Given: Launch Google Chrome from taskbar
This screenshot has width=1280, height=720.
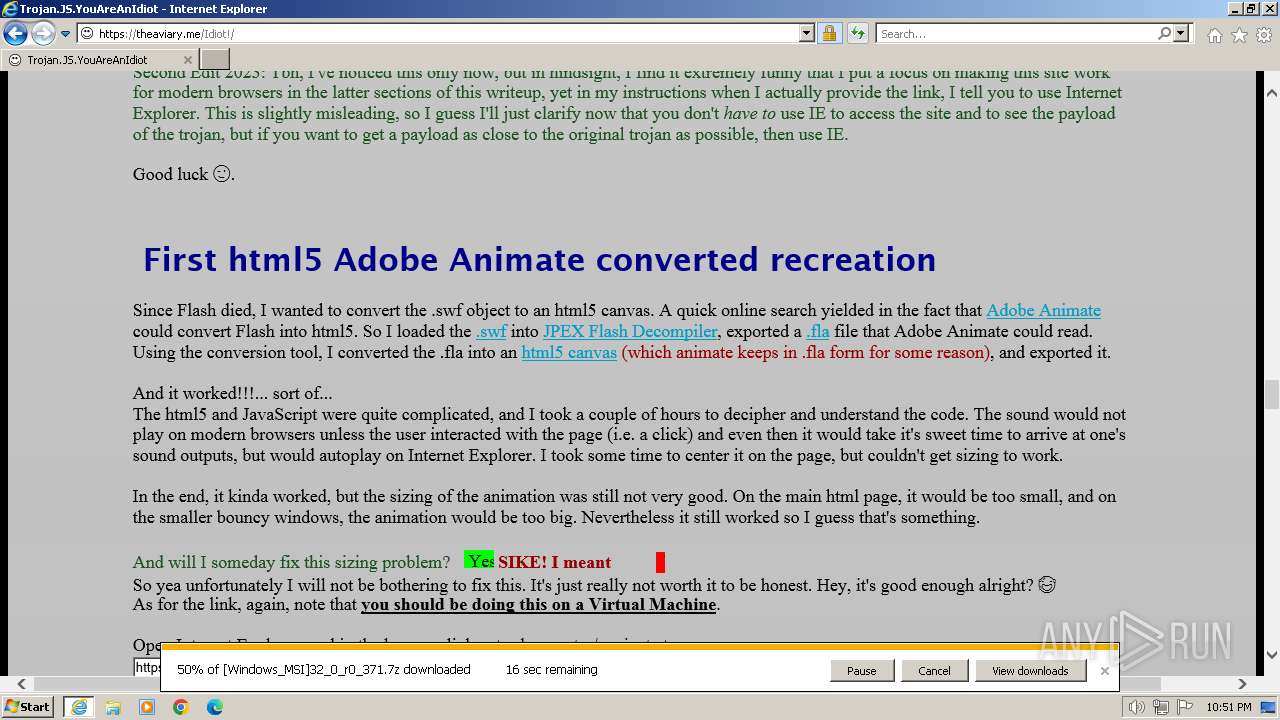Looking at the screenshot, I should (x=181, y=707).
